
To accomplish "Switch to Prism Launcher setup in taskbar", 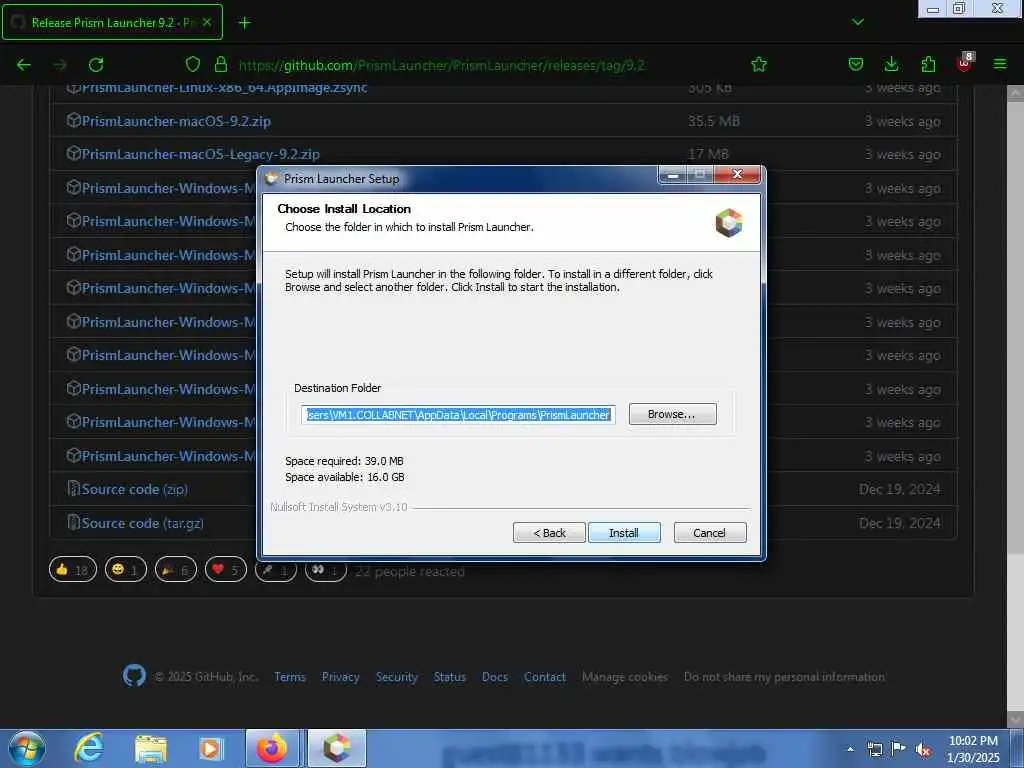I will (x=336, y=748).
